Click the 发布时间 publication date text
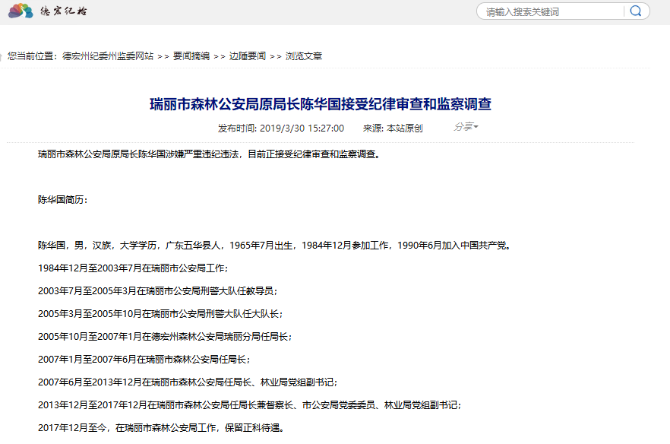Viewport: 670px width, 444px height. (280, 128)
